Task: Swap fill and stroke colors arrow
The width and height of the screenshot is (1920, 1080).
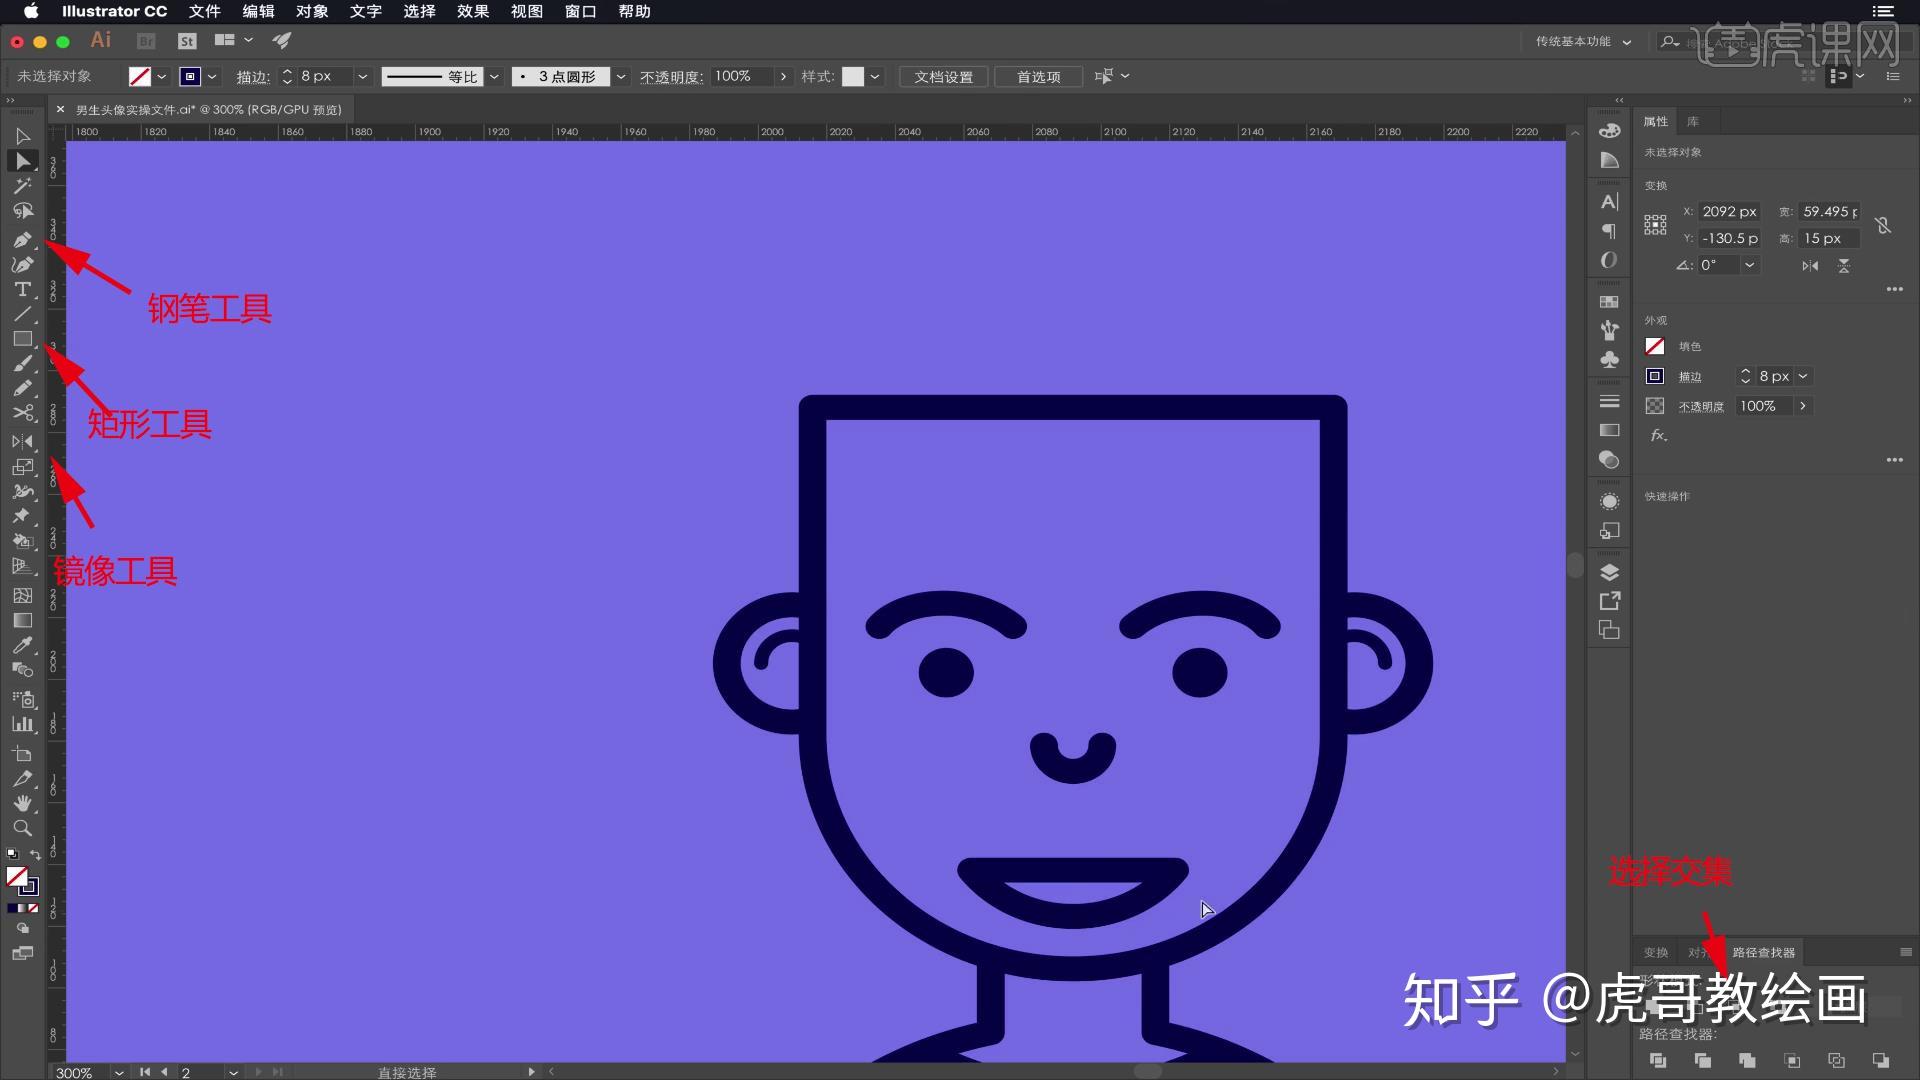Action: pyautogui.click(x=36, y=855)
